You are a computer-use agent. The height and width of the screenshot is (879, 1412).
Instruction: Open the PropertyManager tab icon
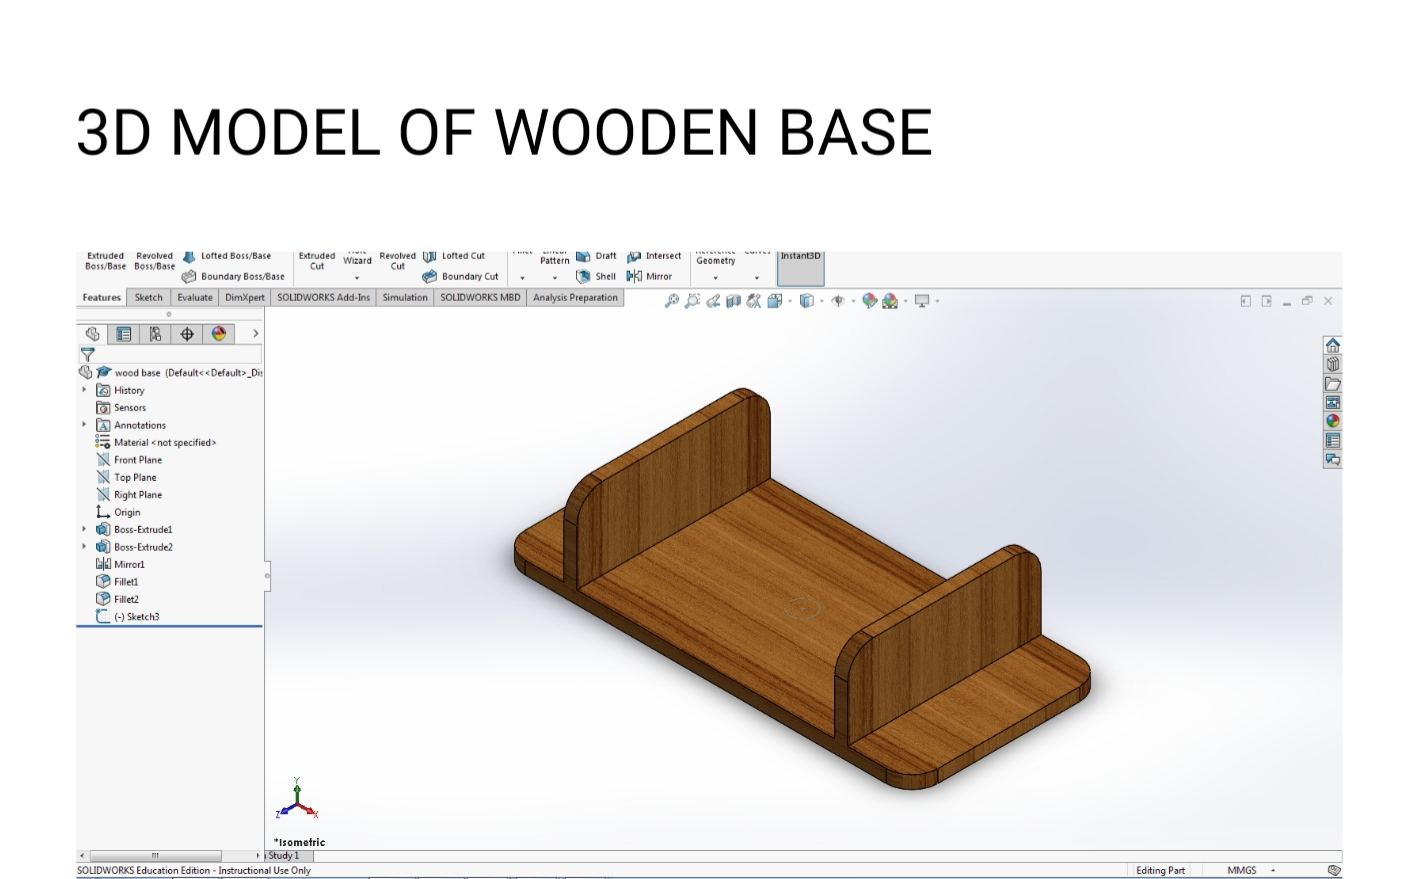click(124, 334)
